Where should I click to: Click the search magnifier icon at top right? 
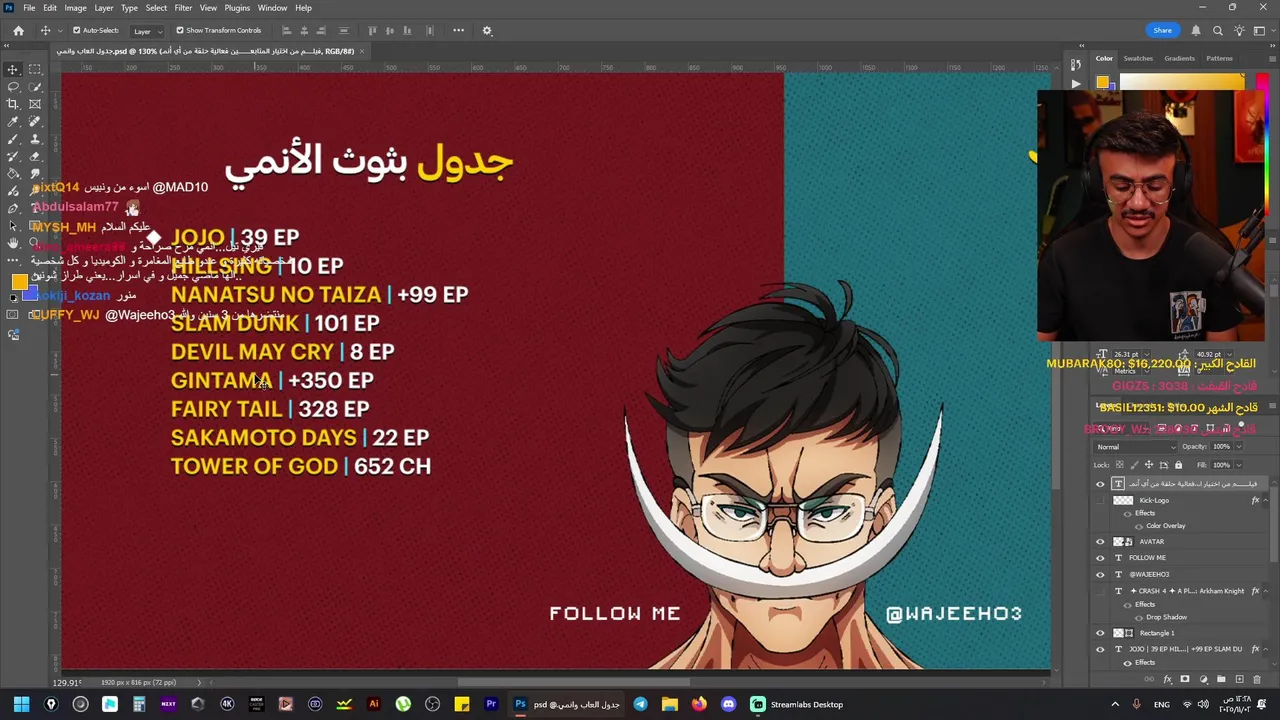(1218, 30)
